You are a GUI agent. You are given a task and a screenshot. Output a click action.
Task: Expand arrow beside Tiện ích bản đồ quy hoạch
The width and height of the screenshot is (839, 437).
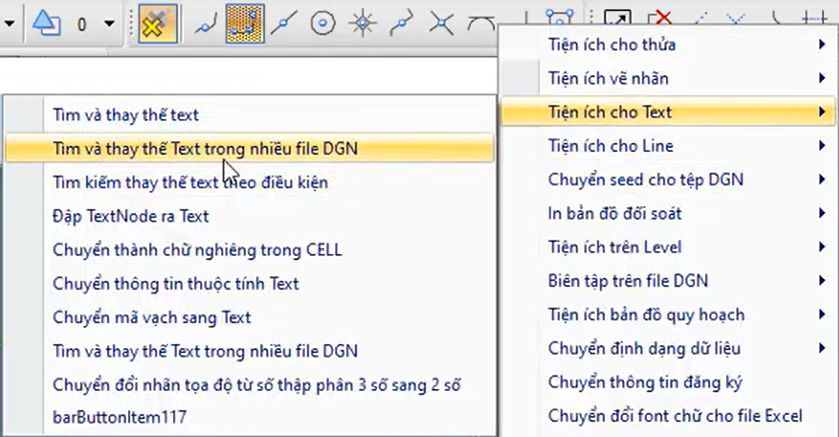tap(822, 315)
